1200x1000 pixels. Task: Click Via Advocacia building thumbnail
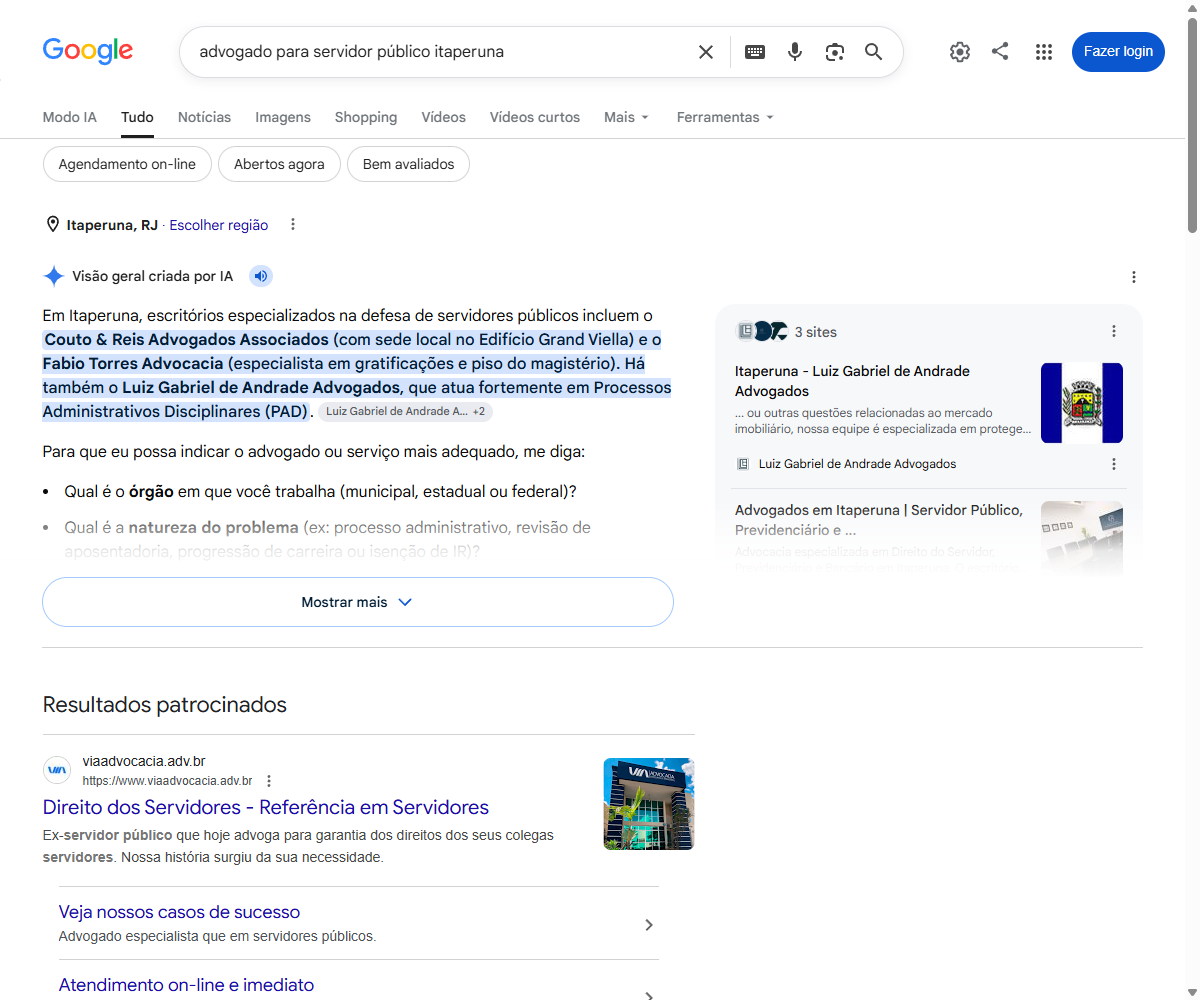[649, 804]
